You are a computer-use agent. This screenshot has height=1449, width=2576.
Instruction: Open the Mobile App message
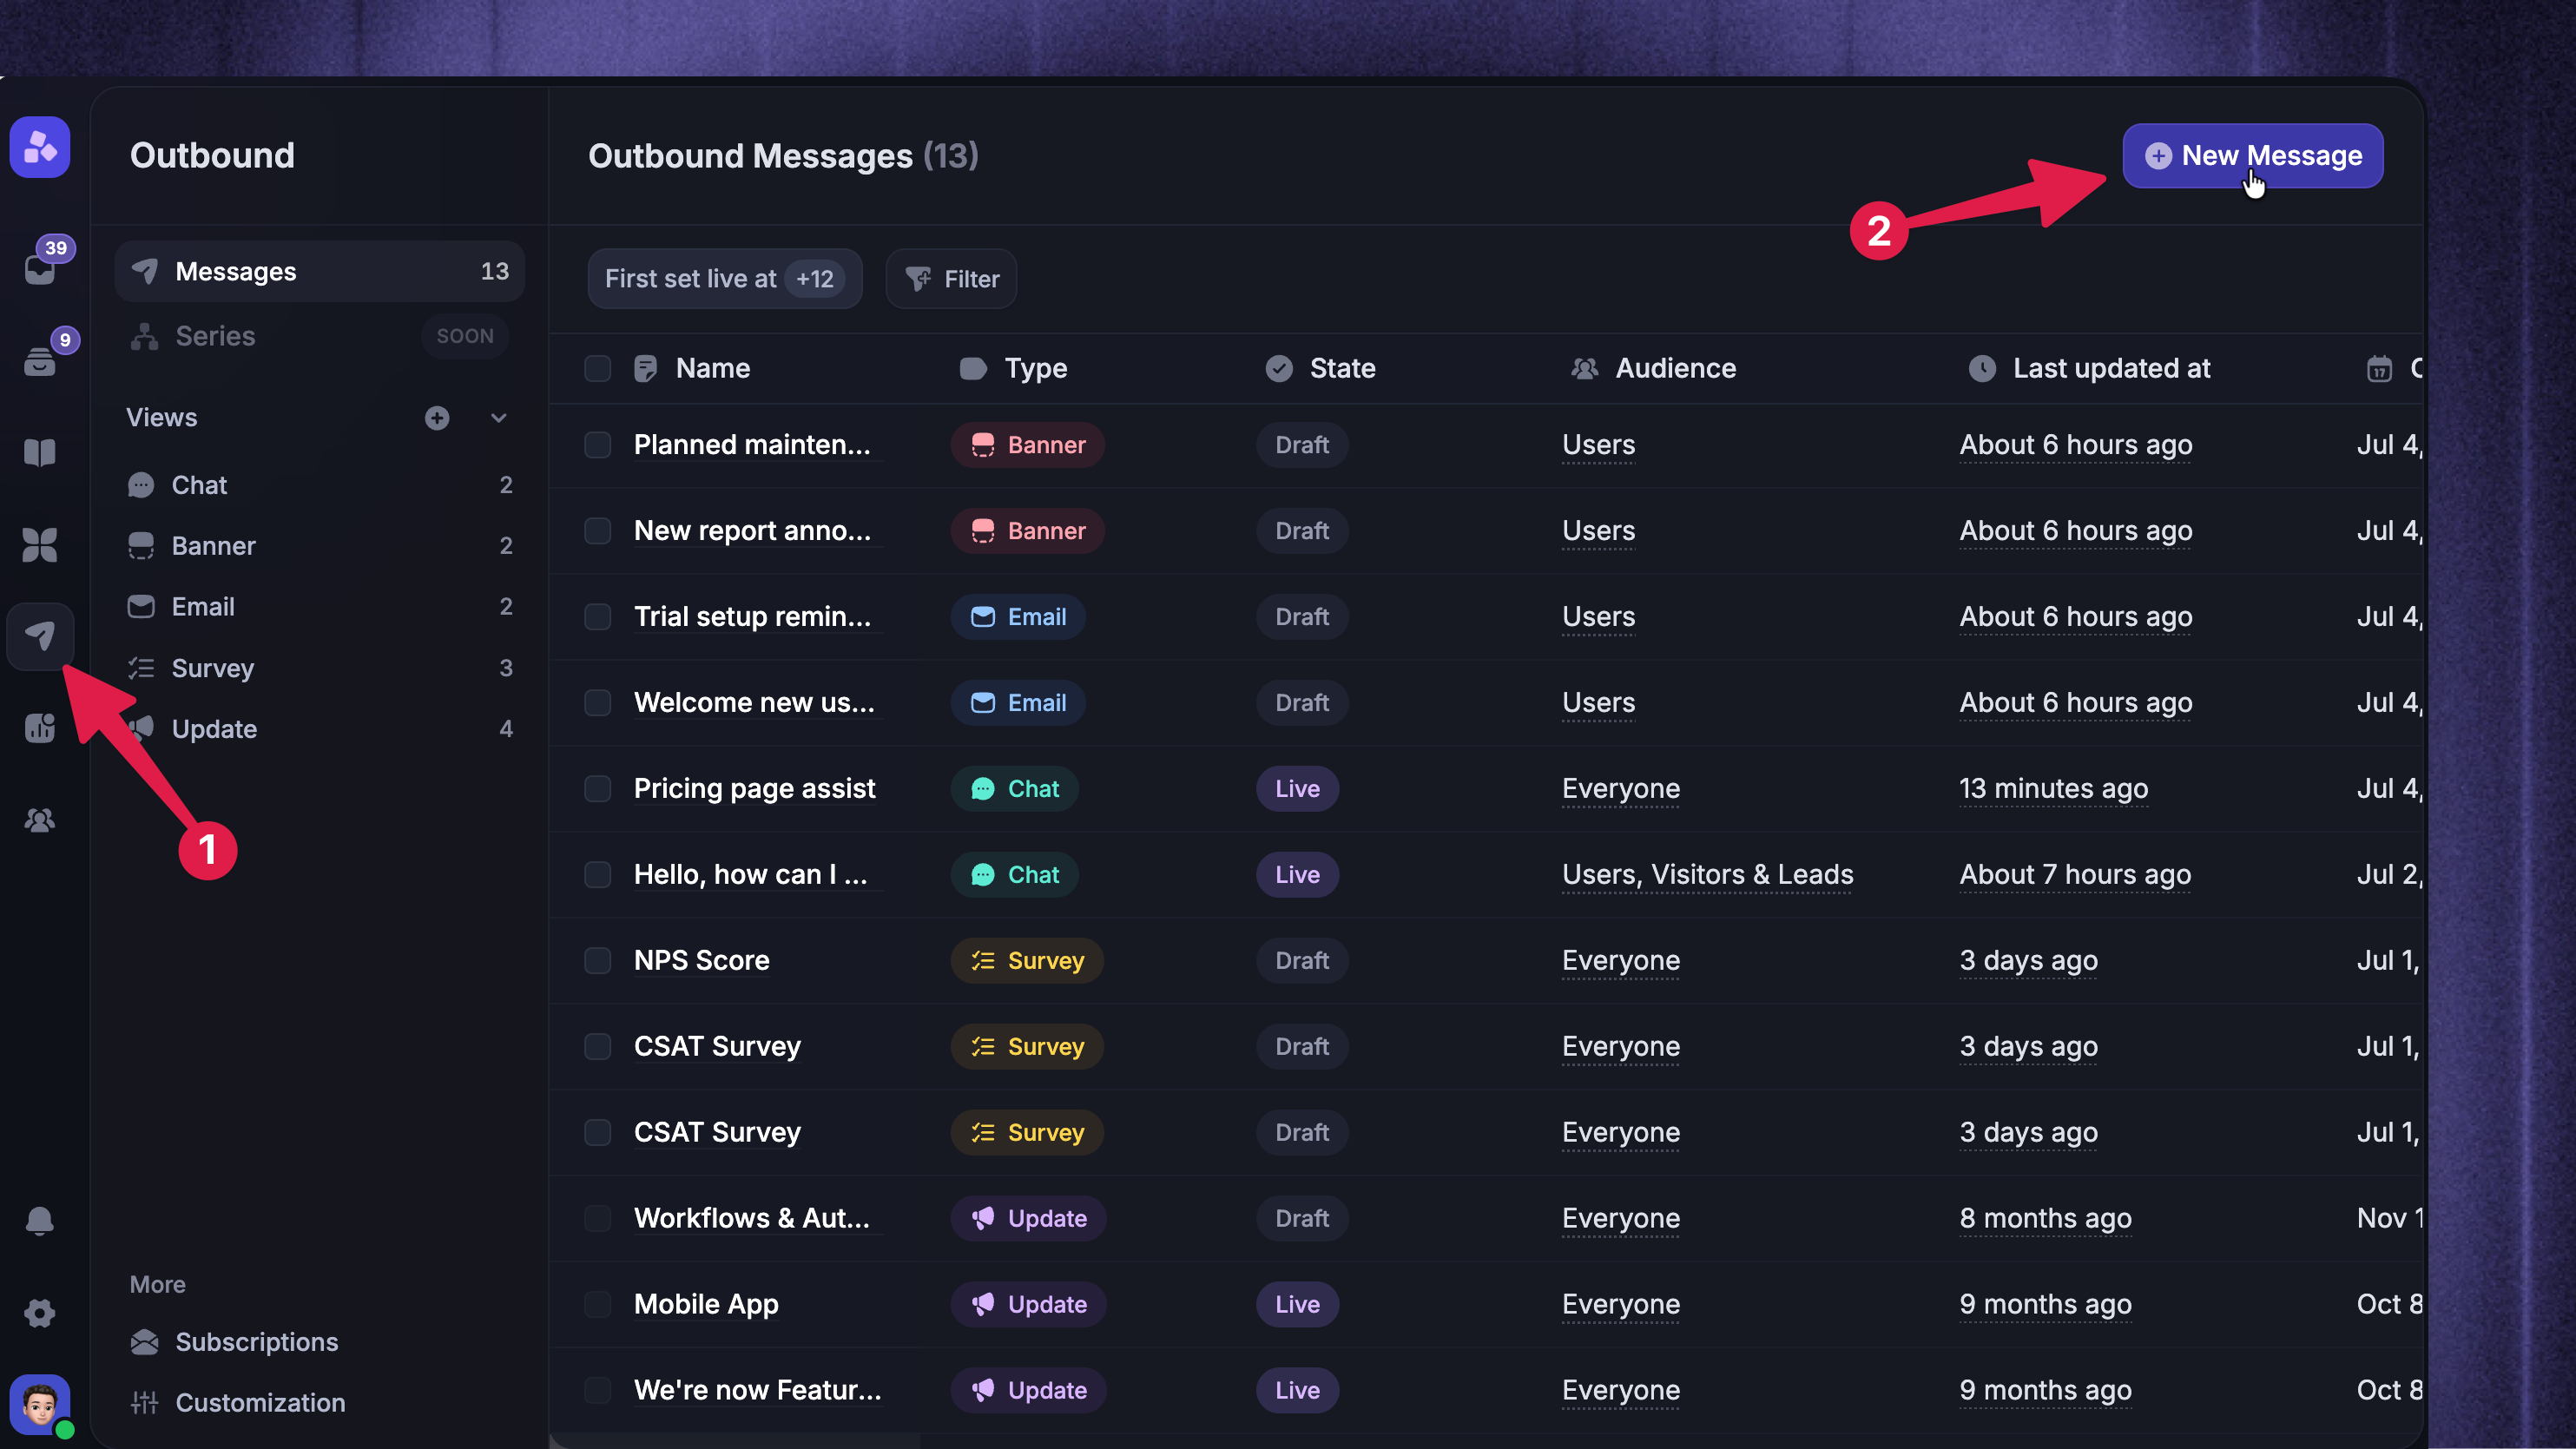706,1305
